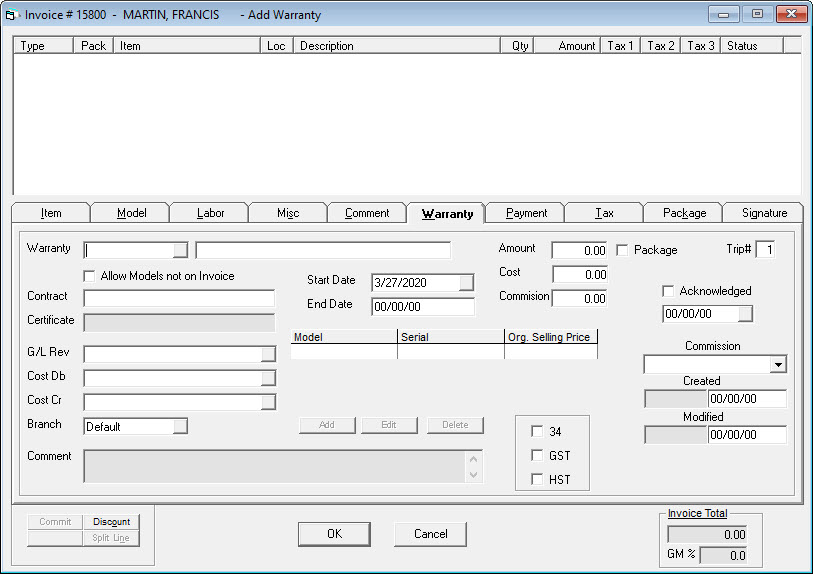
Task: Click the Comment text area
Action: tap(275, 467)
